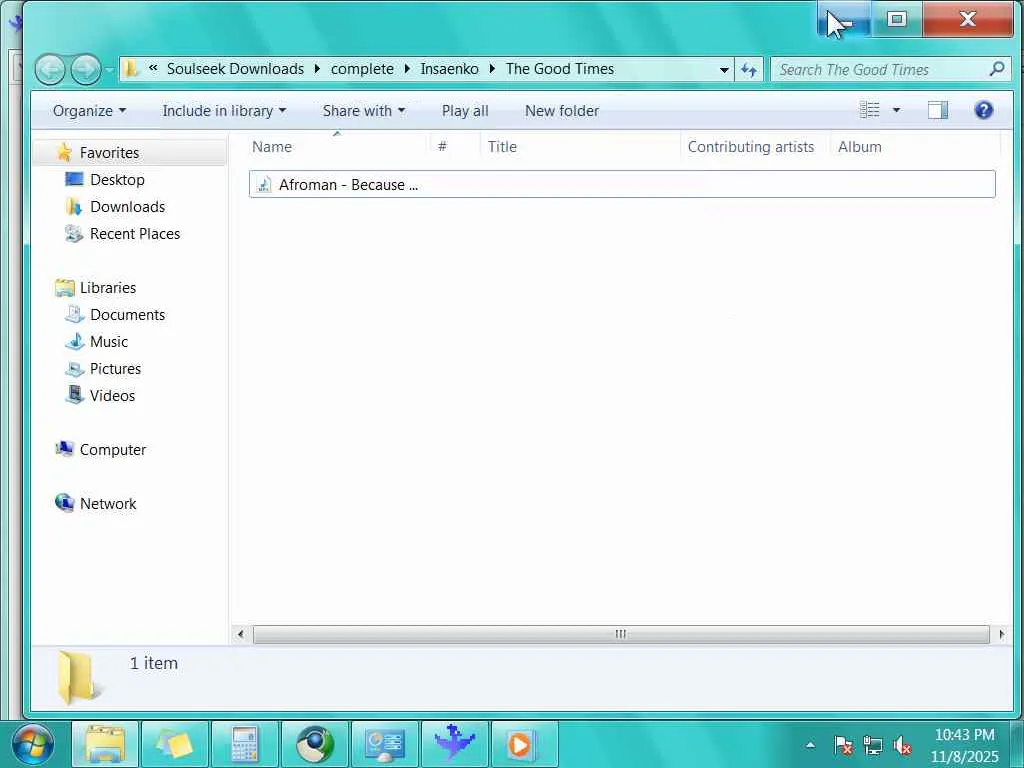Open Windows Explorer from taskbar

click(104, 744)
